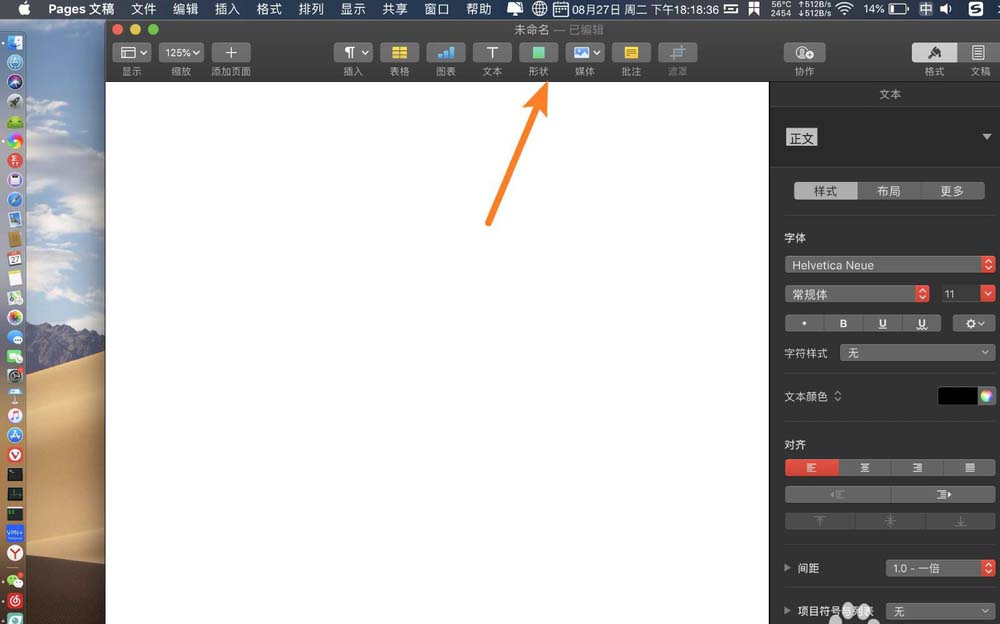Toggle underline text formatting
The image size is (1000, 624).
click(x=882, y=323)
